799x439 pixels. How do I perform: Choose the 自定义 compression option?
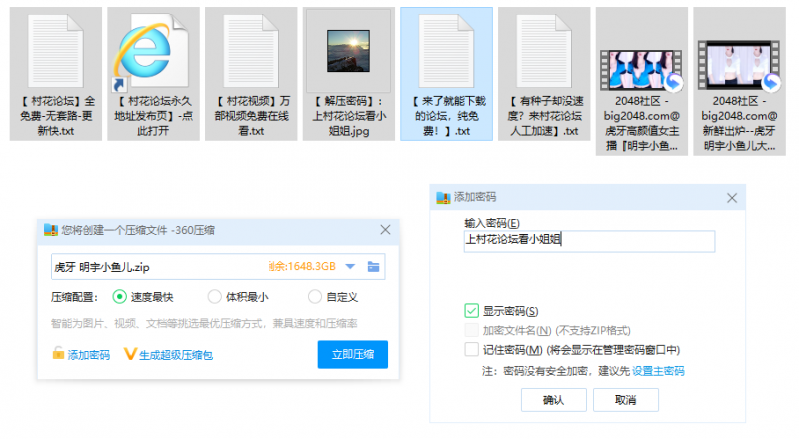tap(315, 296)
